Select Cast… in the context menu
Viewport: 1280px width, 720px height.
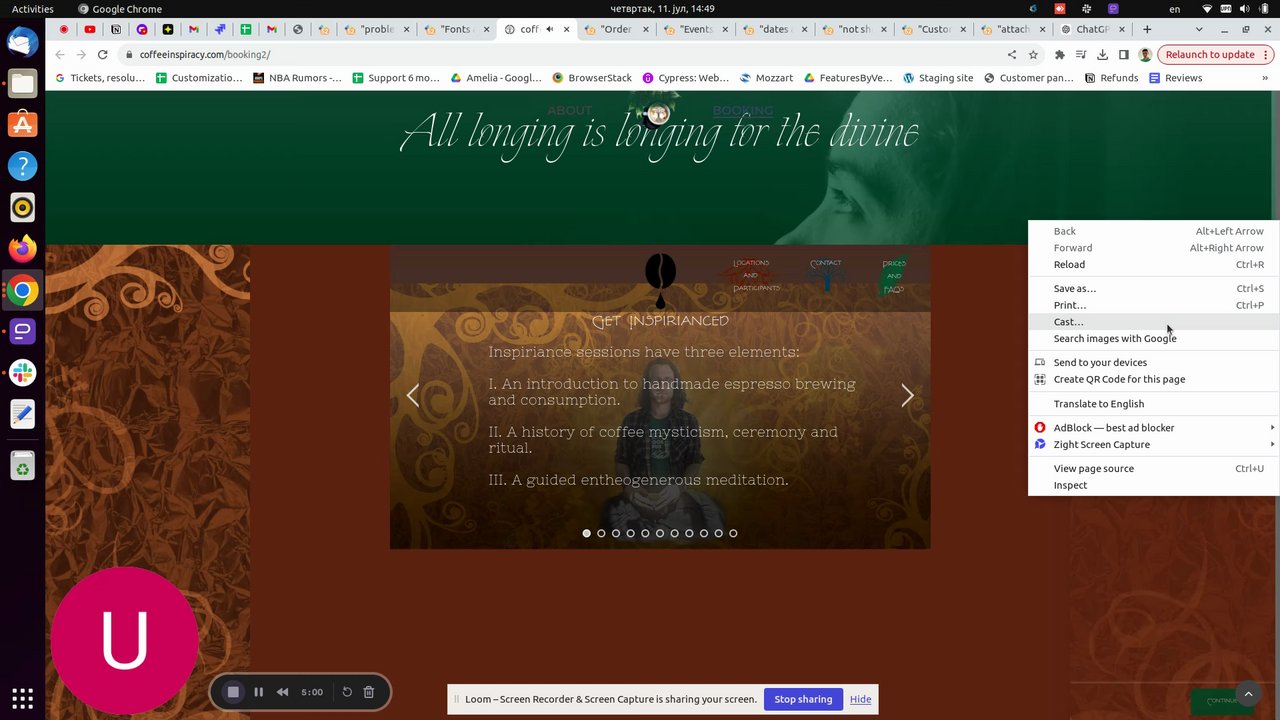[x=1154, y=322]
